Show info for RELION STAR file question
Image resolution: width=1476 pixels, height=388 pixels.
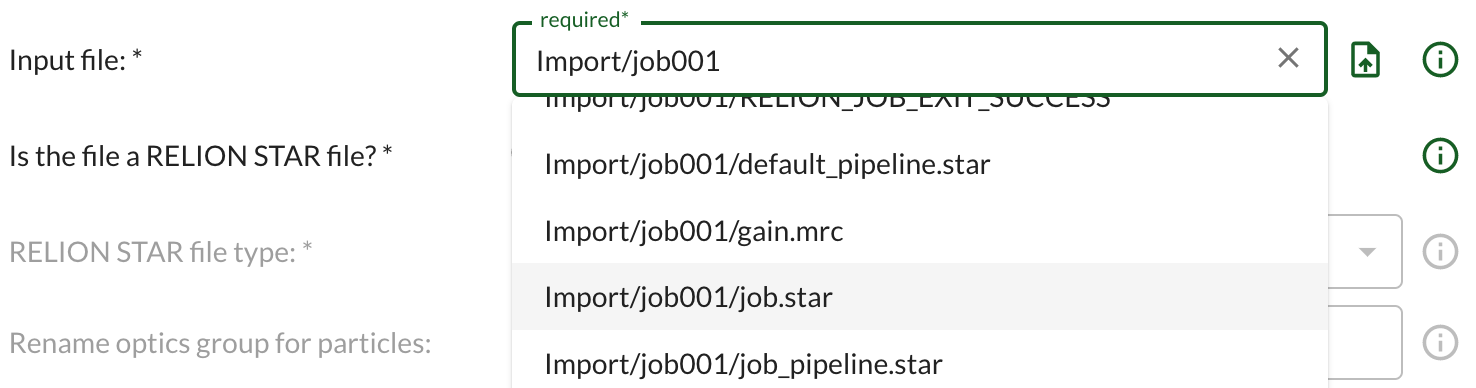click(x=1439, y=156)
